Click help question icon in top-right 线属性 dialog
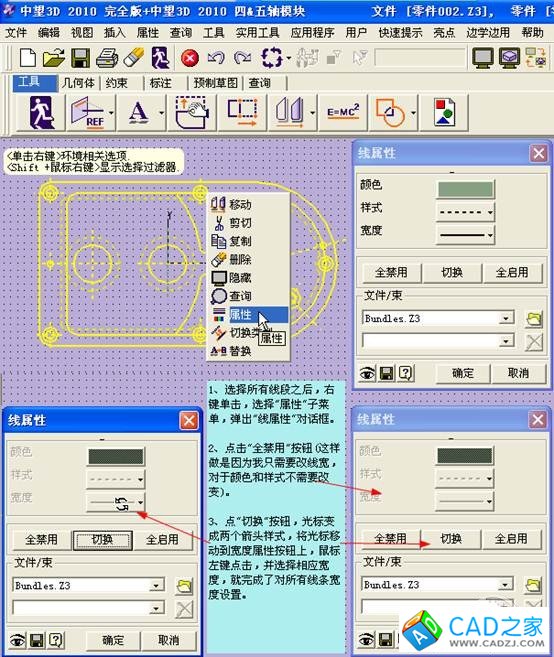554x657 pixels. click(x=405, y=373)
